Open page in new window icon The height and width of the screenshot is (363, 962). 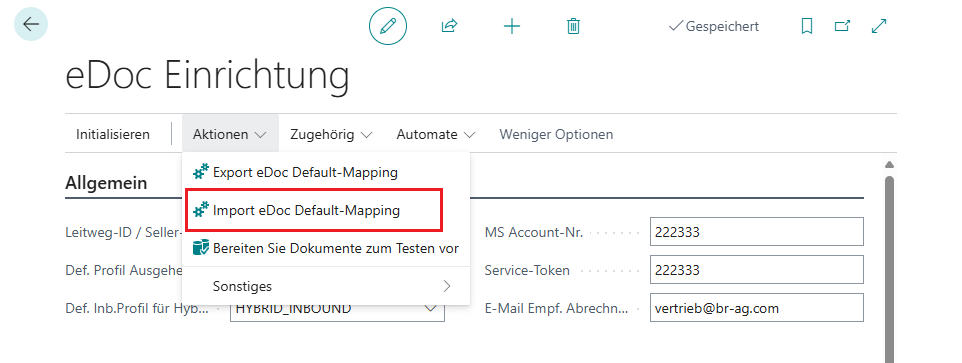(842, 26)
